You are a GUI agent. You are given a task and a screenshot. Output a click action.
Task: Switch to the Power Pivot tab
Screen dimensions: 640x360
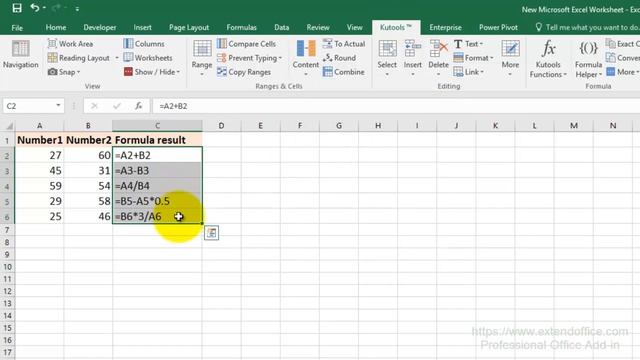tap(498, 27)
